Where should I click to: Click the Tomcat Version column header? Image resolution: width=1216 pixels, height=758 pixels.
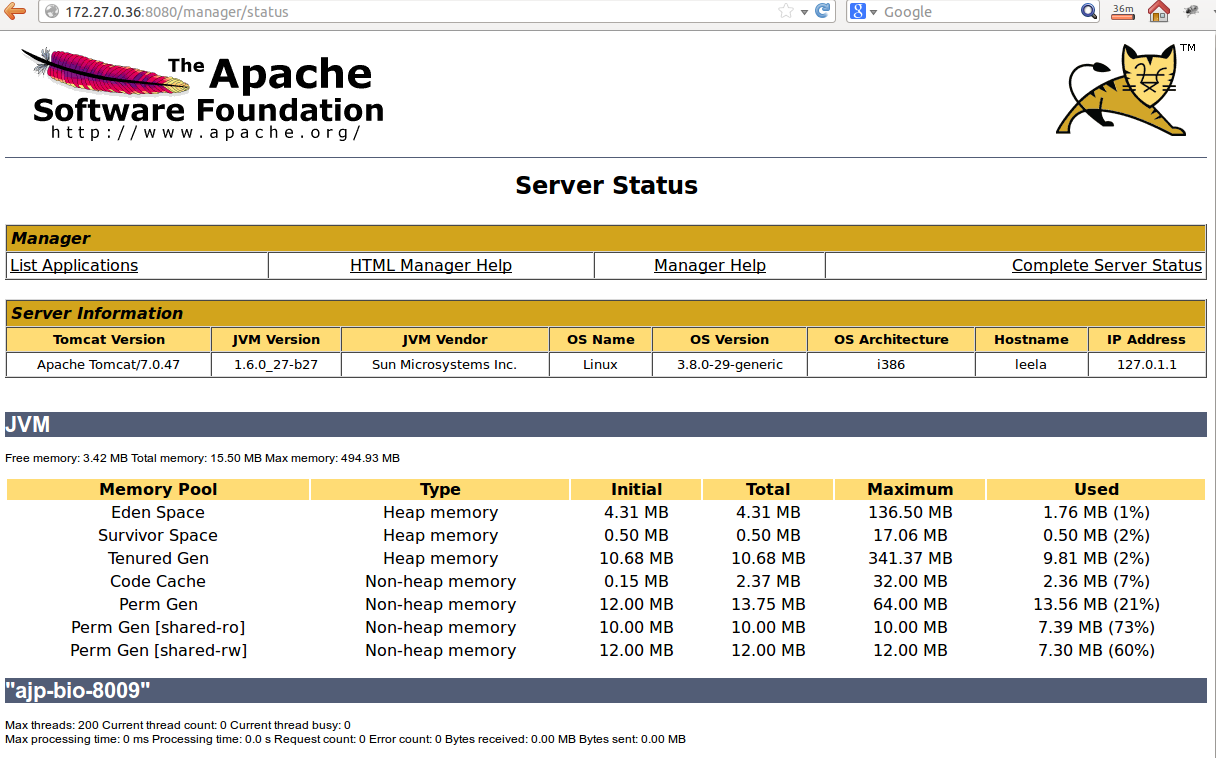[x=109, y=339]
